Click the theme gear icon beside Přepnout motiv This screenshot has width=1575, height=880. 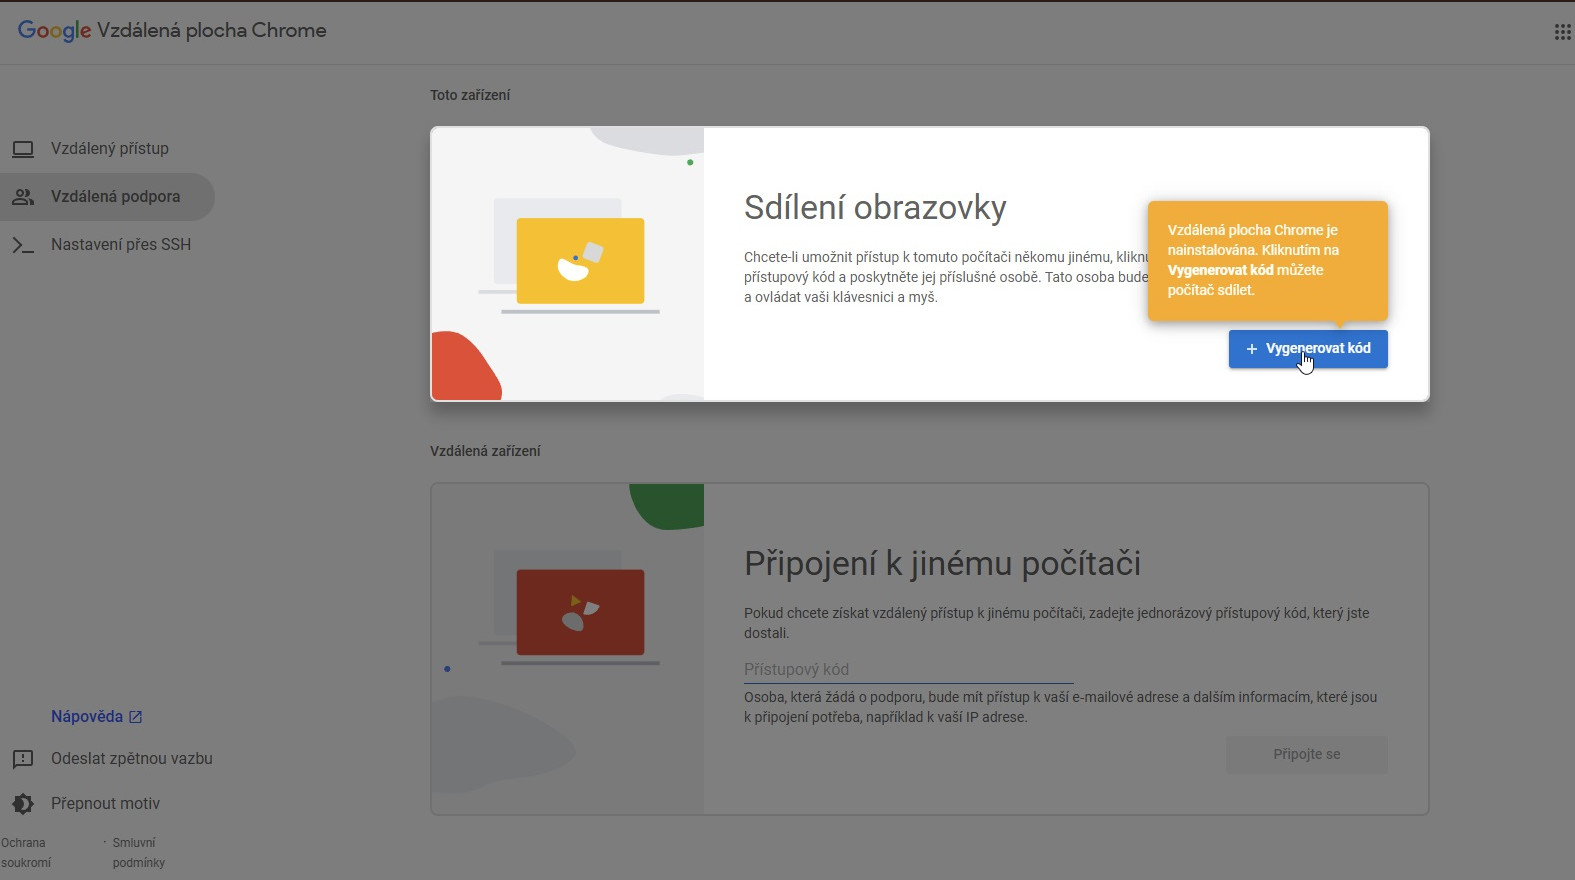point(23,804)
